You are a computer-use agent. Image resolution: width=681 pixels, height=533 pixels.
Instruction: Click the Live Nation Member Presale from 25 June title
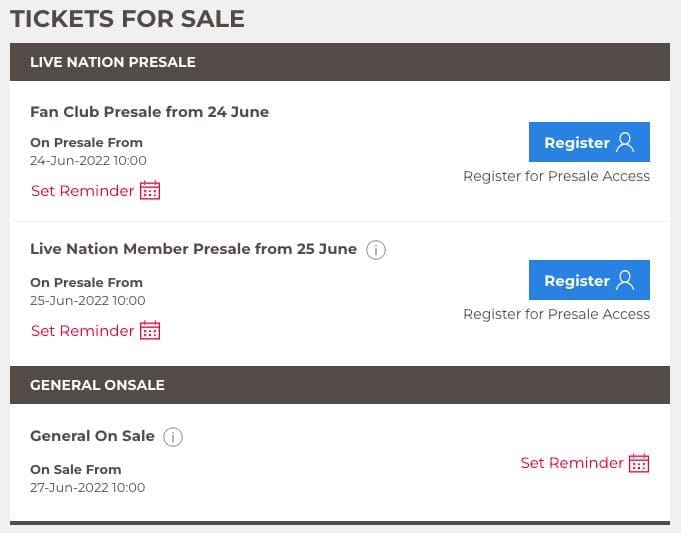click(x=193, y=249)
